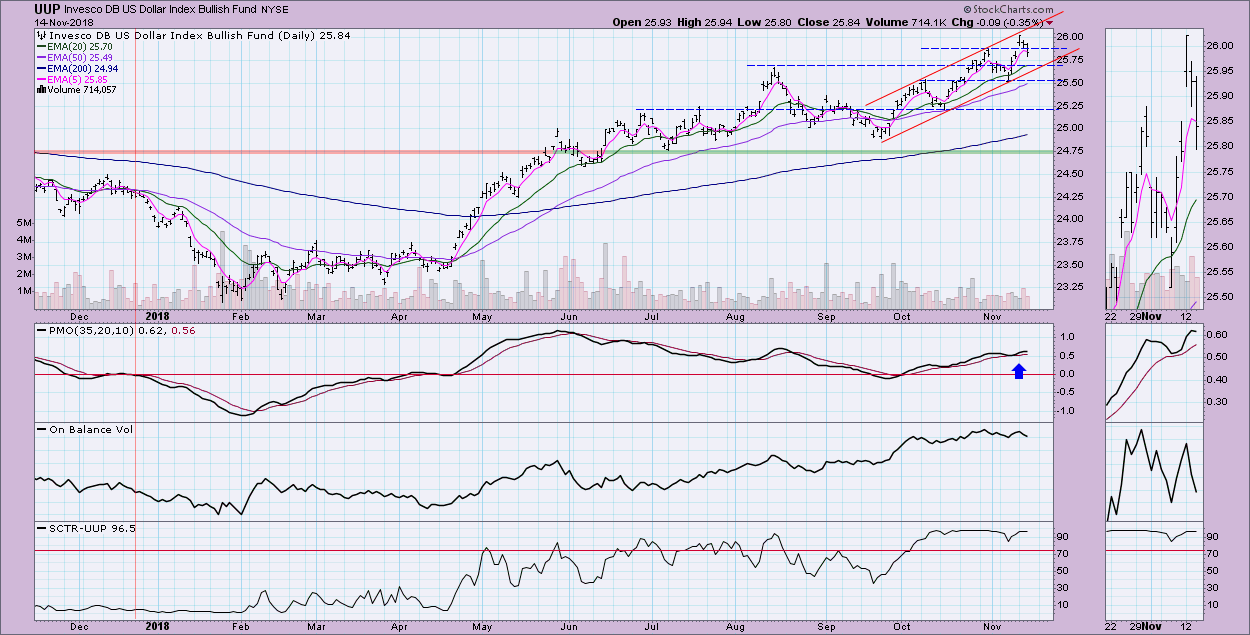Click the Dec month label on time axis
This screenshot has height=635, width=1250.
click(80, 315)
